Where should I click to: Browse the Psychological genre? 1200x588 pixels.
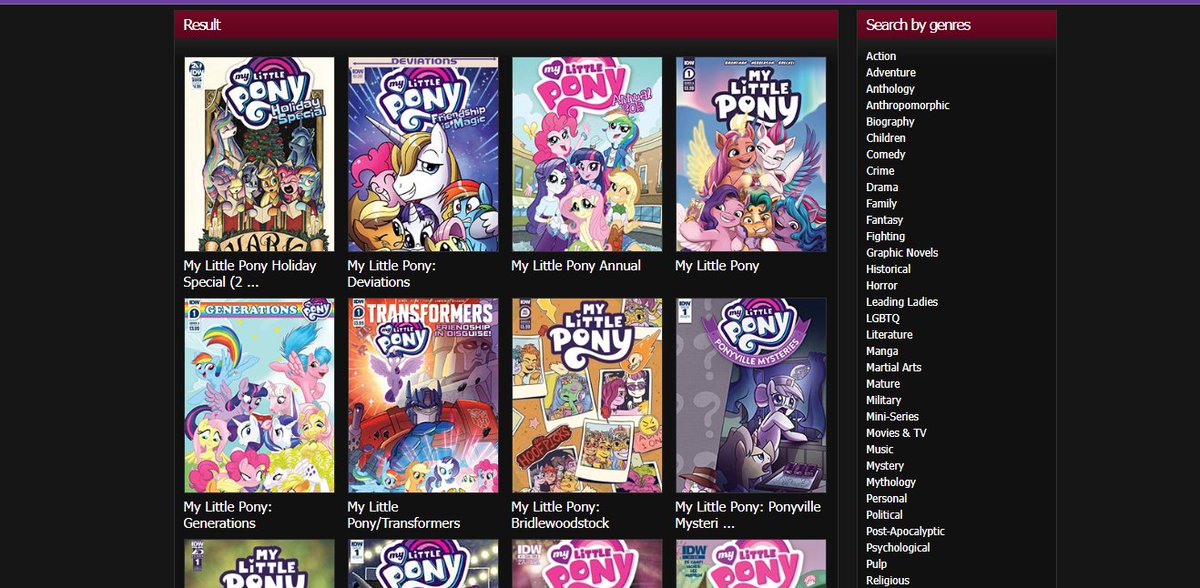(898, 548)
